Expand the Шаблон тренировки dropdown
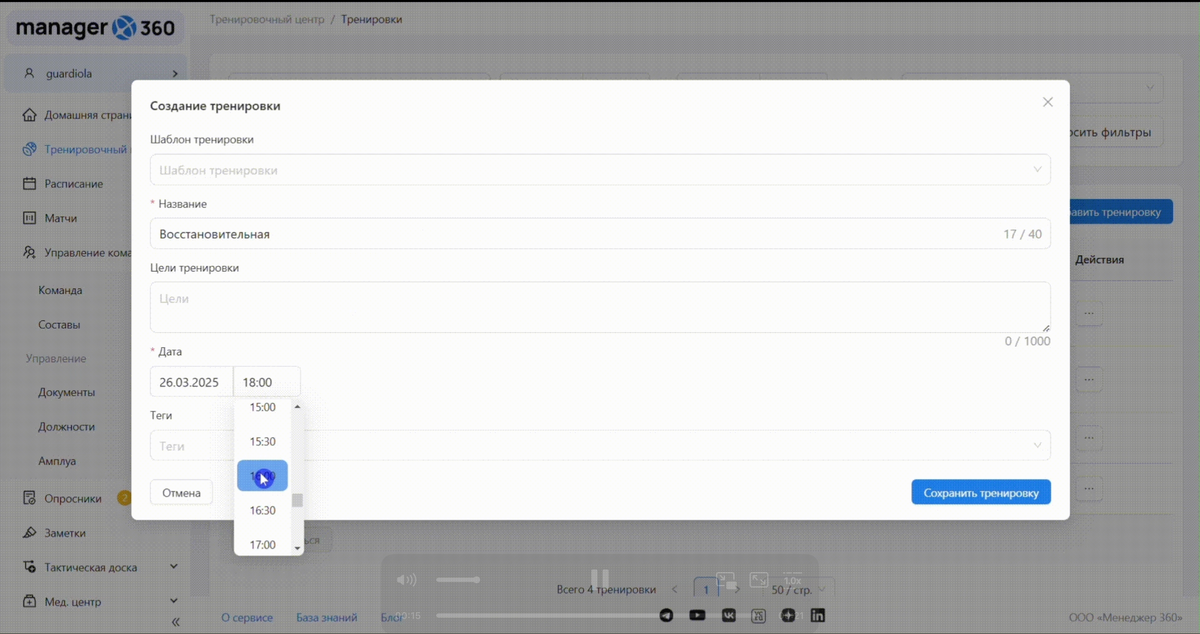Screen dimensions: 1200x634 tap(600, 169)
